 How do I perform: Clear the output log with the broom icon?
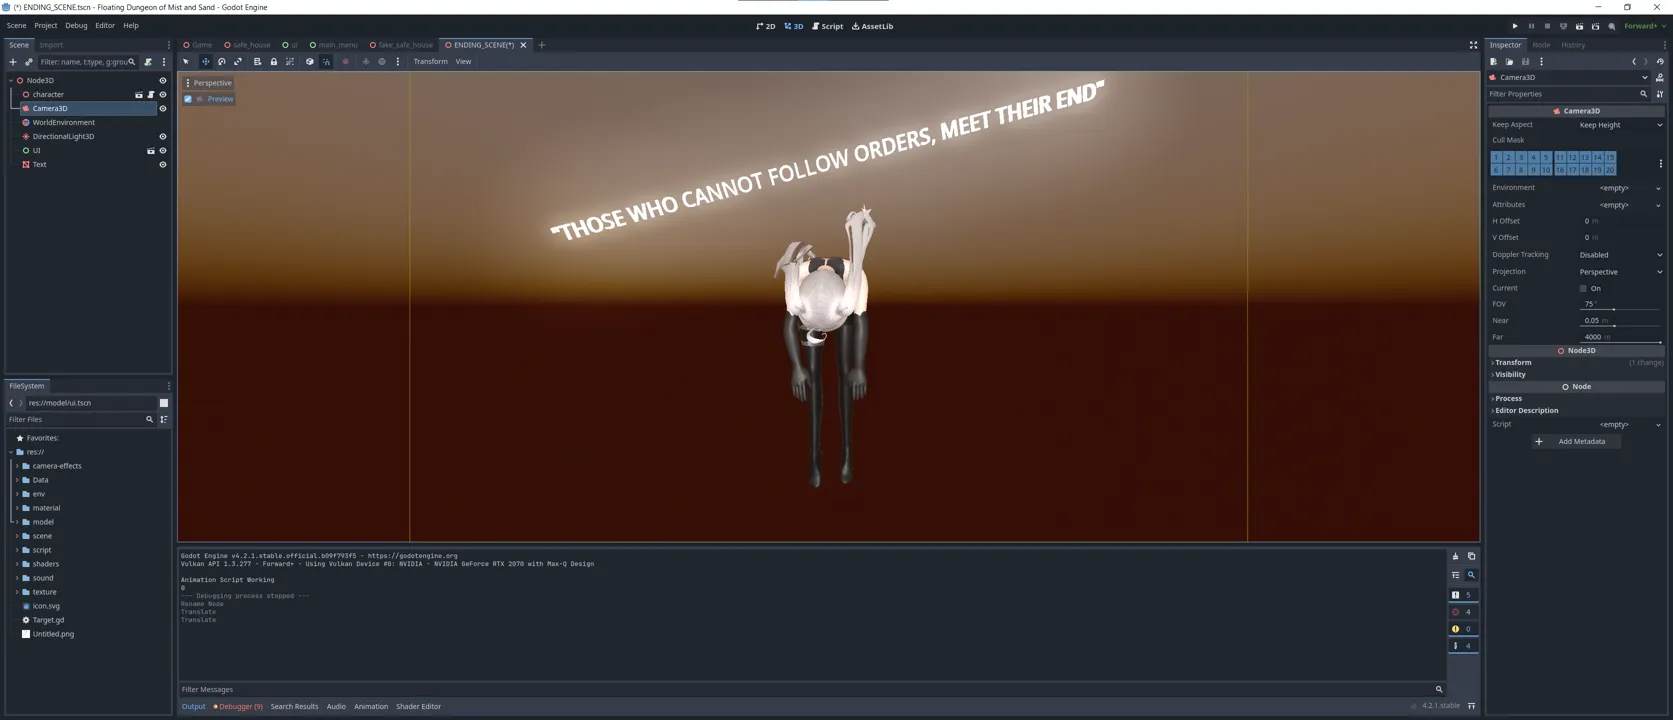point(1455,557)
